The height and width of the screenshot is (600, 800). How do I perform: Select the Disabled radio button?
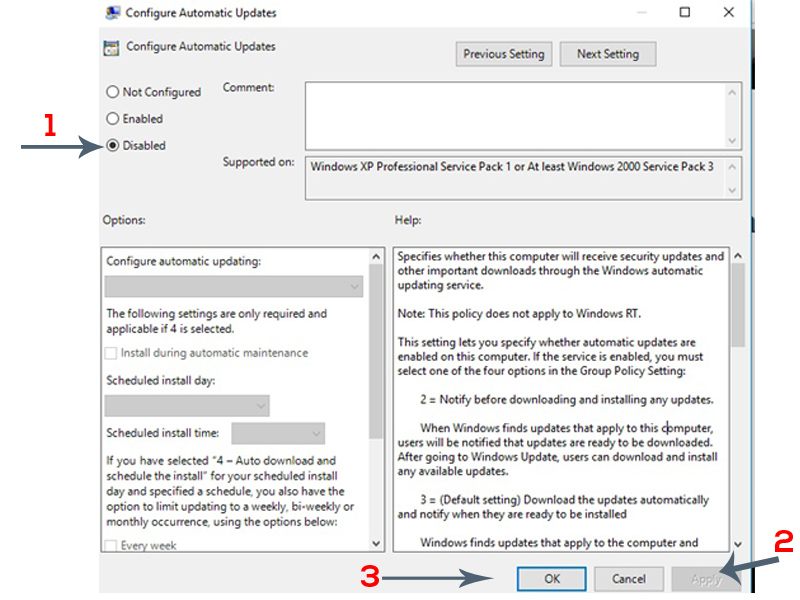coord(112,145)
